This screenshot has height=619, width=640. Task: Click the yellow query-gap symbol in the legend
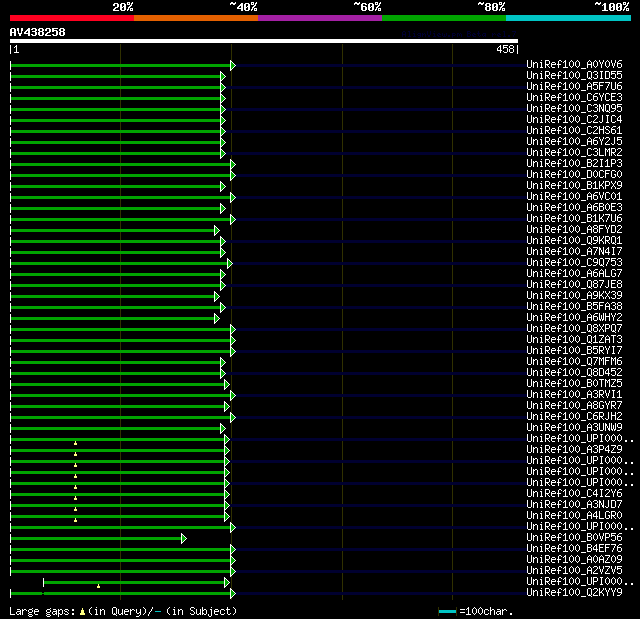82,611
